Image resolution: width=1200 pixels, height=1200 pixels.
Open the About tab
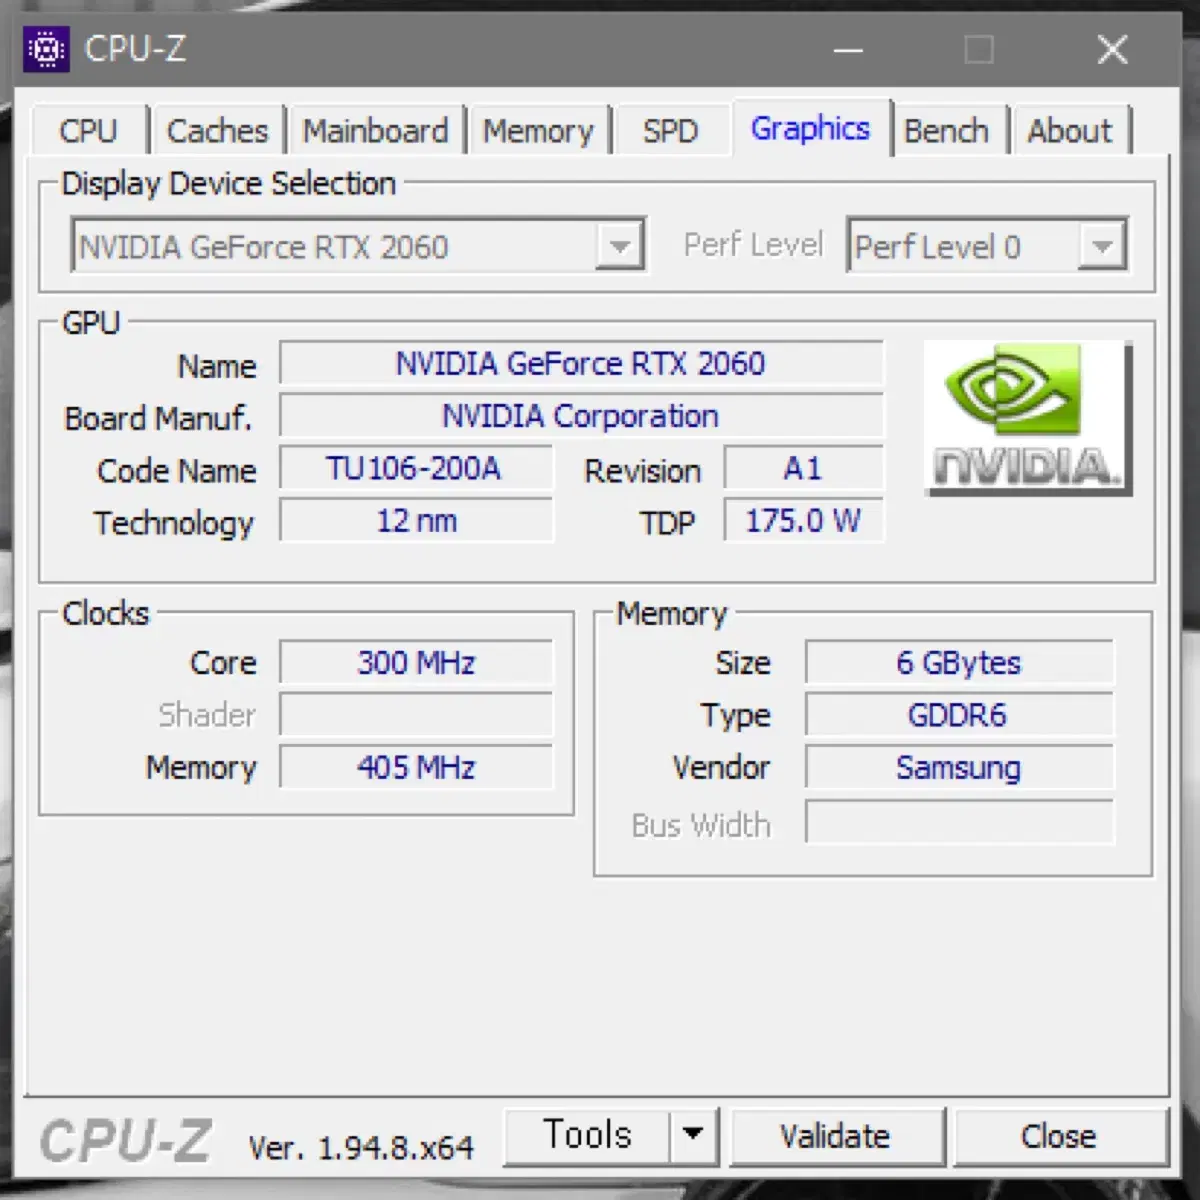pyautogui.click(x=1070, y=131)
